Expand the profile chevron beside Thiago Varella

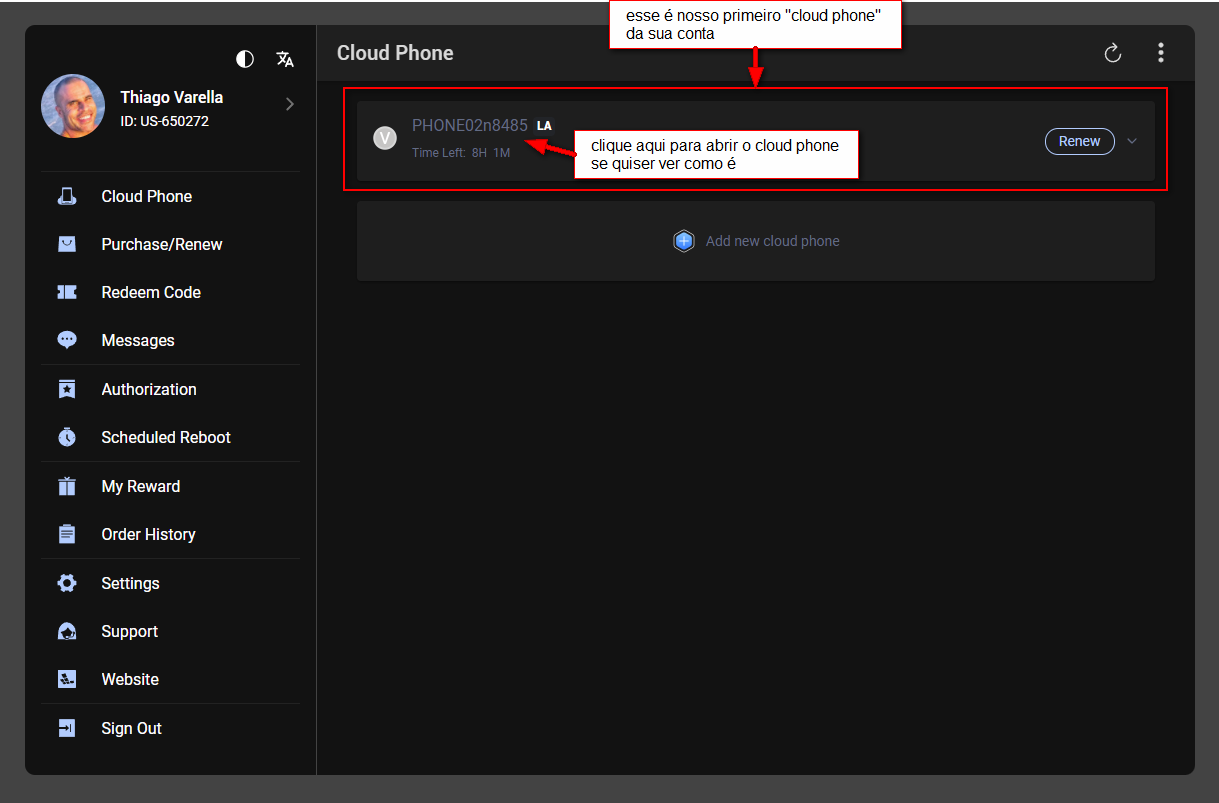(290, 104)
